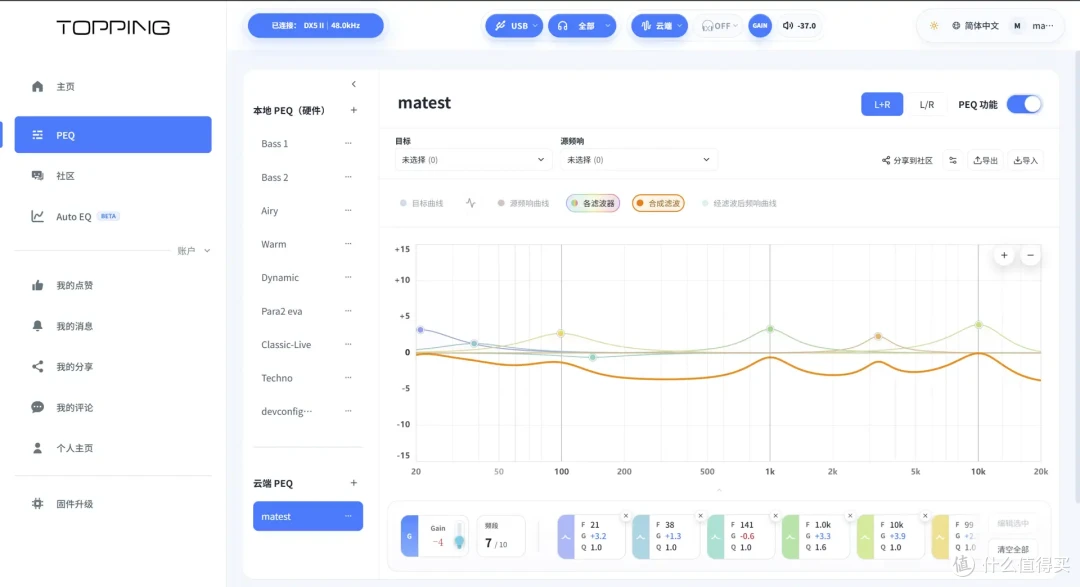
Task: Open the 云端 mode dropdown
Action: [659, 25]
